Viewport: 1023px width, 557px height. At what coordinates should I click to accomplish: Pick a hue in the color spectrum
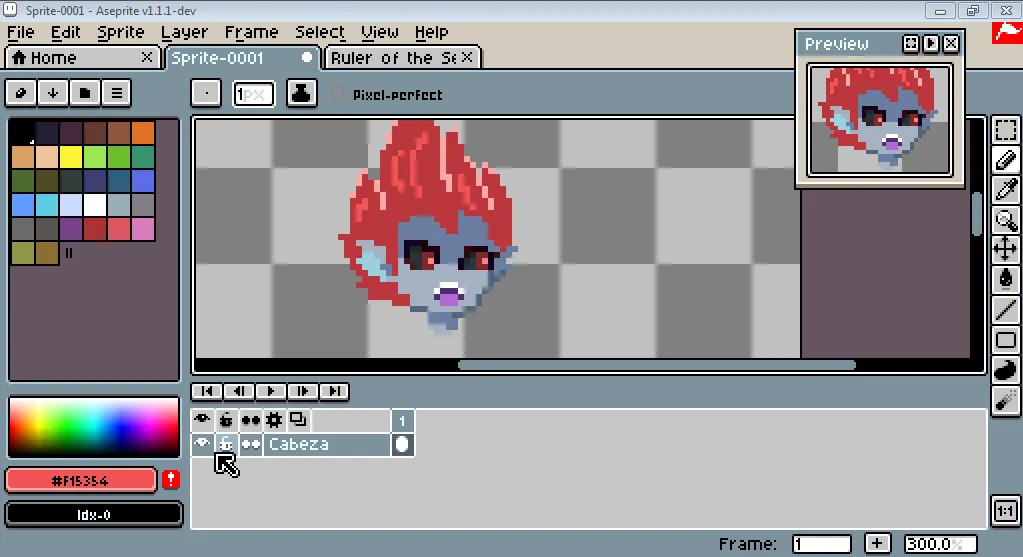pos(93,427)
